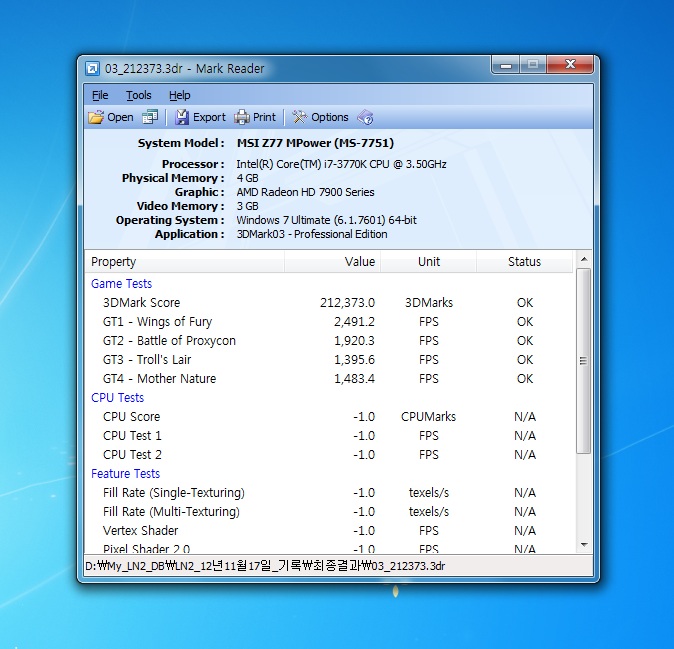Select the GT3 - Troll's Lair row
The image size is (674, 649).
[x=329, y=359]
